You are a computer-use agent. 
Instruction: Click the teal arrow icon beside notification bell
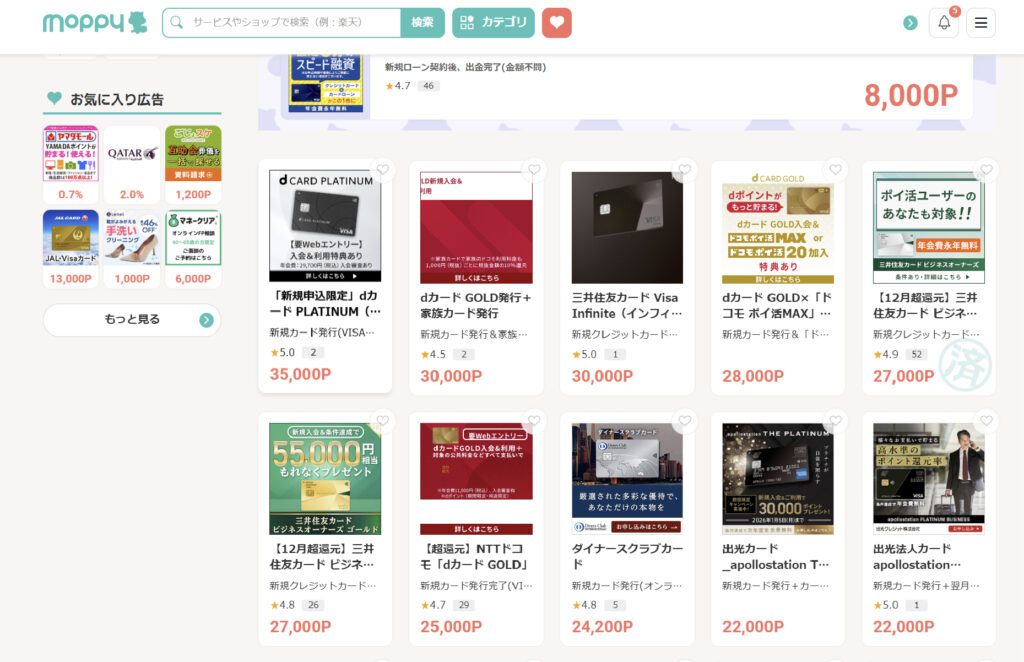tap(910, 23)
